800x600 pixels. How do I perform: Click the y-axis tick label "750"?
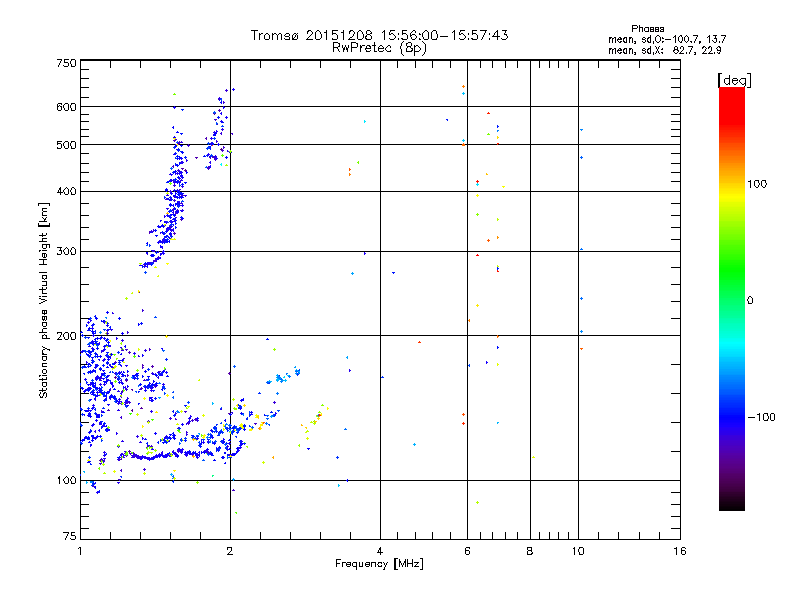pyautogui.click(x=66, y=63)
